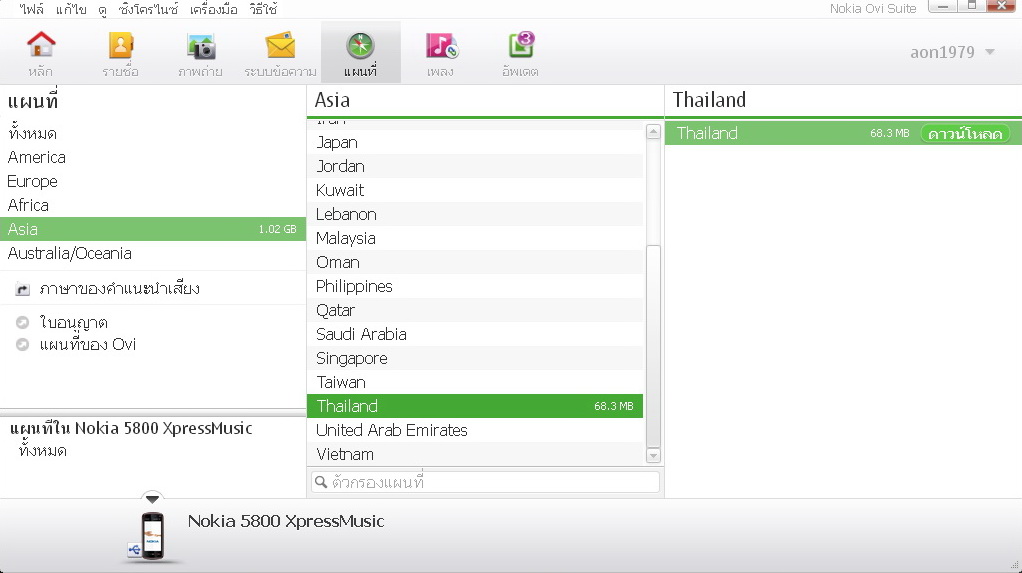Select the Australia/Oceania region
1022x573 pixels.
70,253
